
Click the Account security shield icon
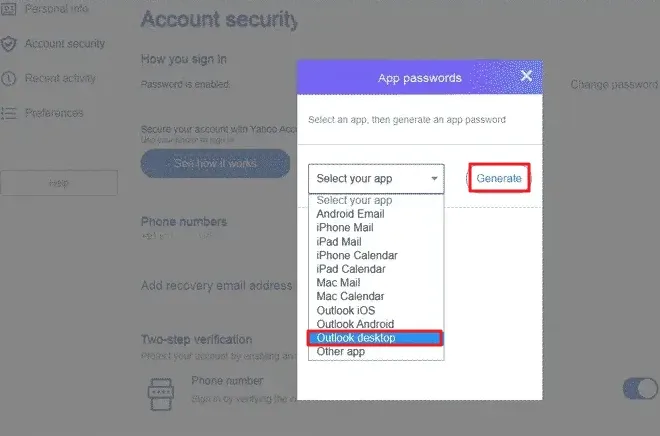click(8, 44)
